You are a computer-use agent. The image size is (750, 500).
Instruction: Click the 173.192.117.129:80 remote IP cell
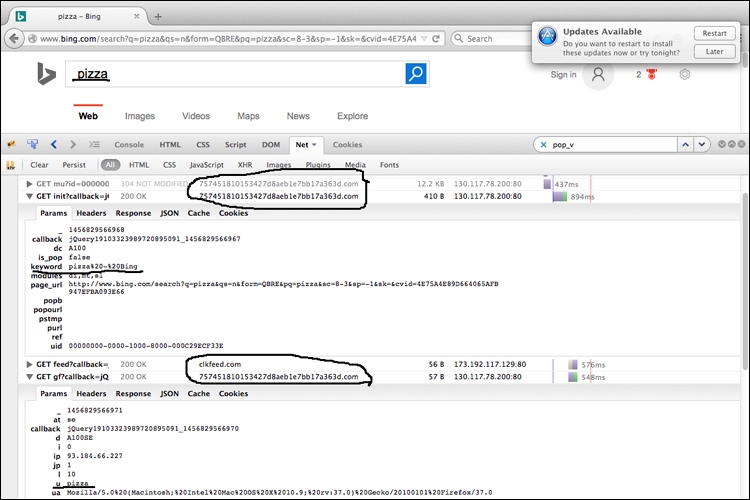pos(490,364)
